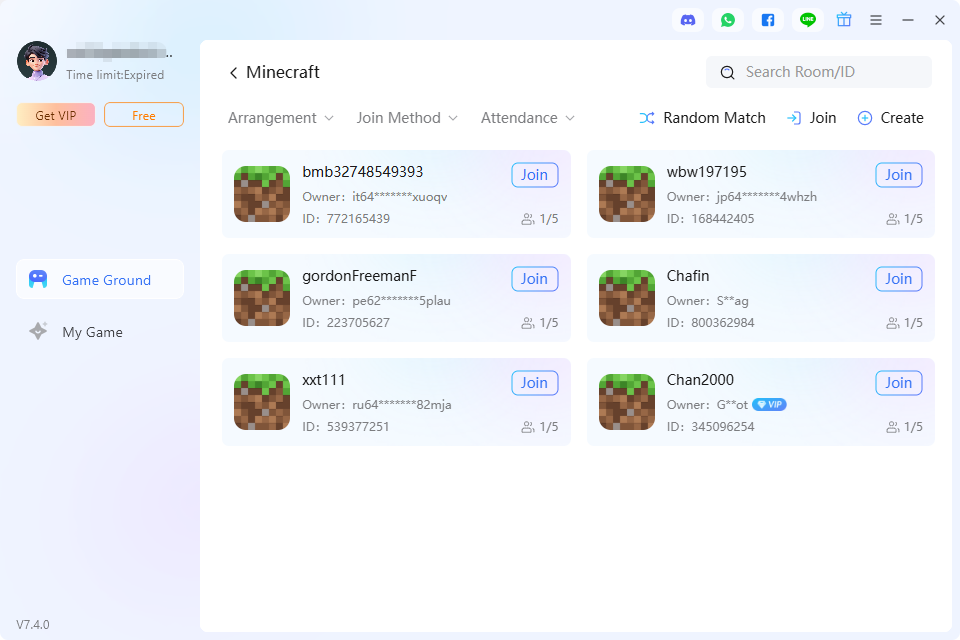Open the Discord icon in title bar
Image resolution: width=960 pixels, height=640 pixels.
688,20
